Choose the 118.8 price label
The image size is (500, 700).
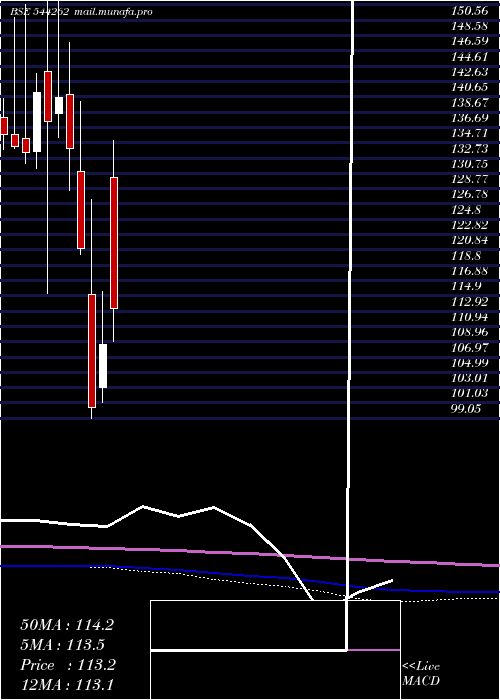(x=467, y=255)
